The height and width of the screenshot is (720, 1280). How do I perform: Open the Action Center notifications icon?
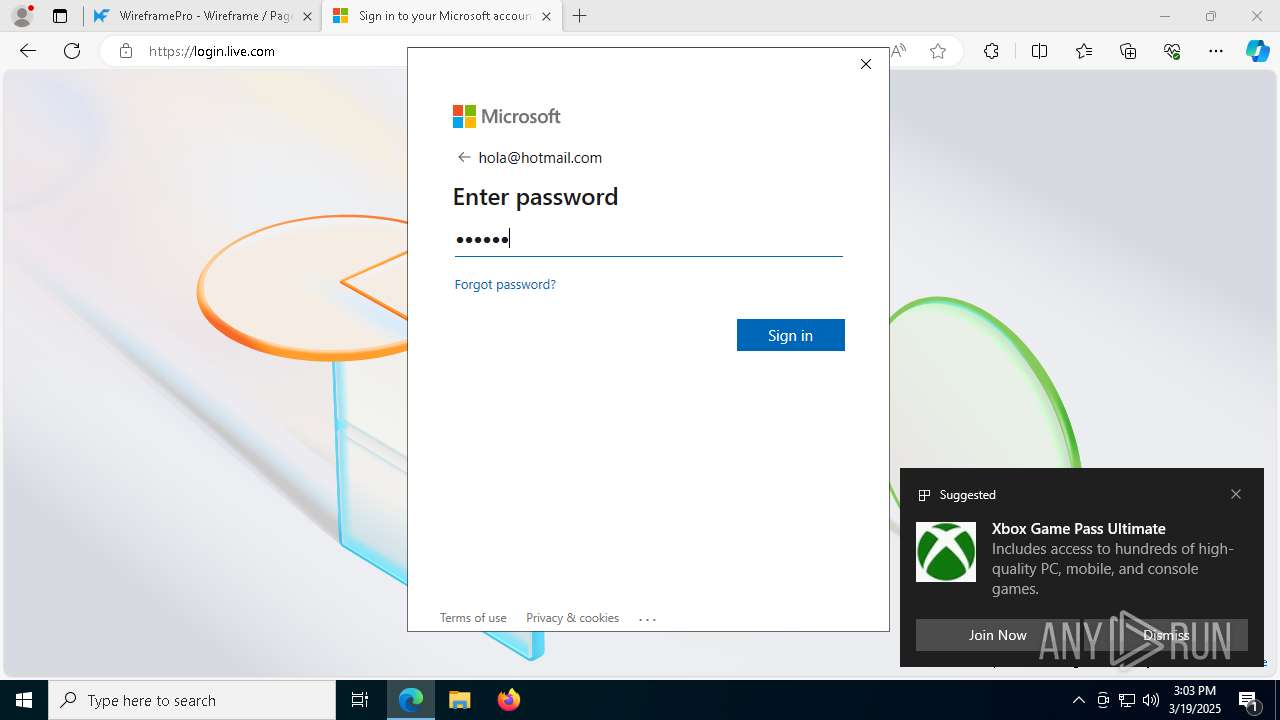click(x=1250, y=700)
